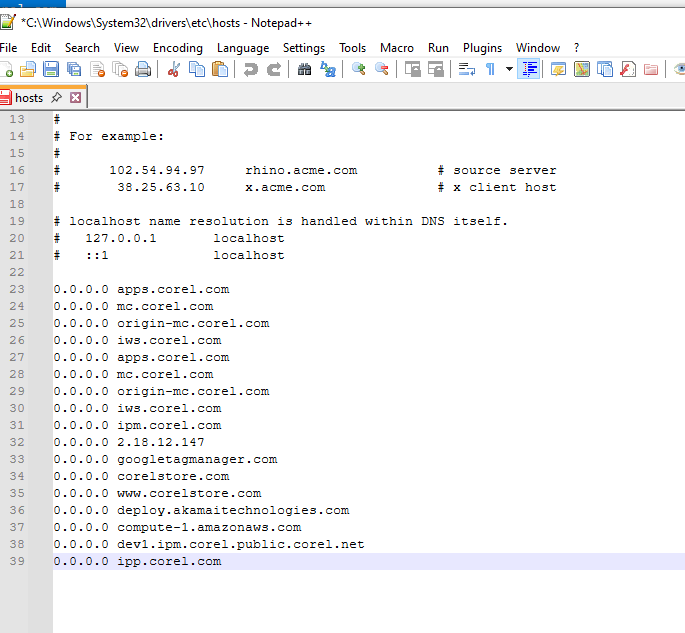Image resolution: width=685 pixels, height=633 pixels.
Task: Open the Plugins menu
Action: pos(482,48)
